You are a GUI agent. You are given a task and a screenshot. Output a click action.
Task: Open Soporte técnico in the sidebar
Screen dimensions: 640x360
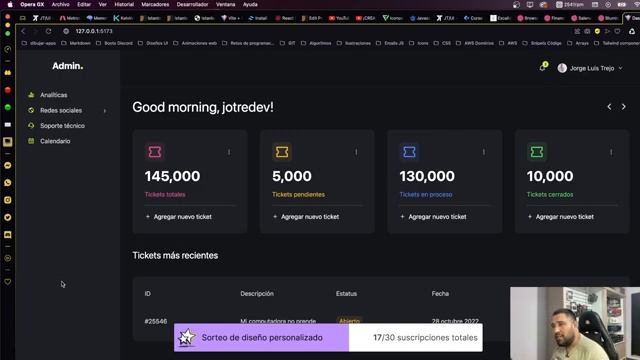pos(56,126)
